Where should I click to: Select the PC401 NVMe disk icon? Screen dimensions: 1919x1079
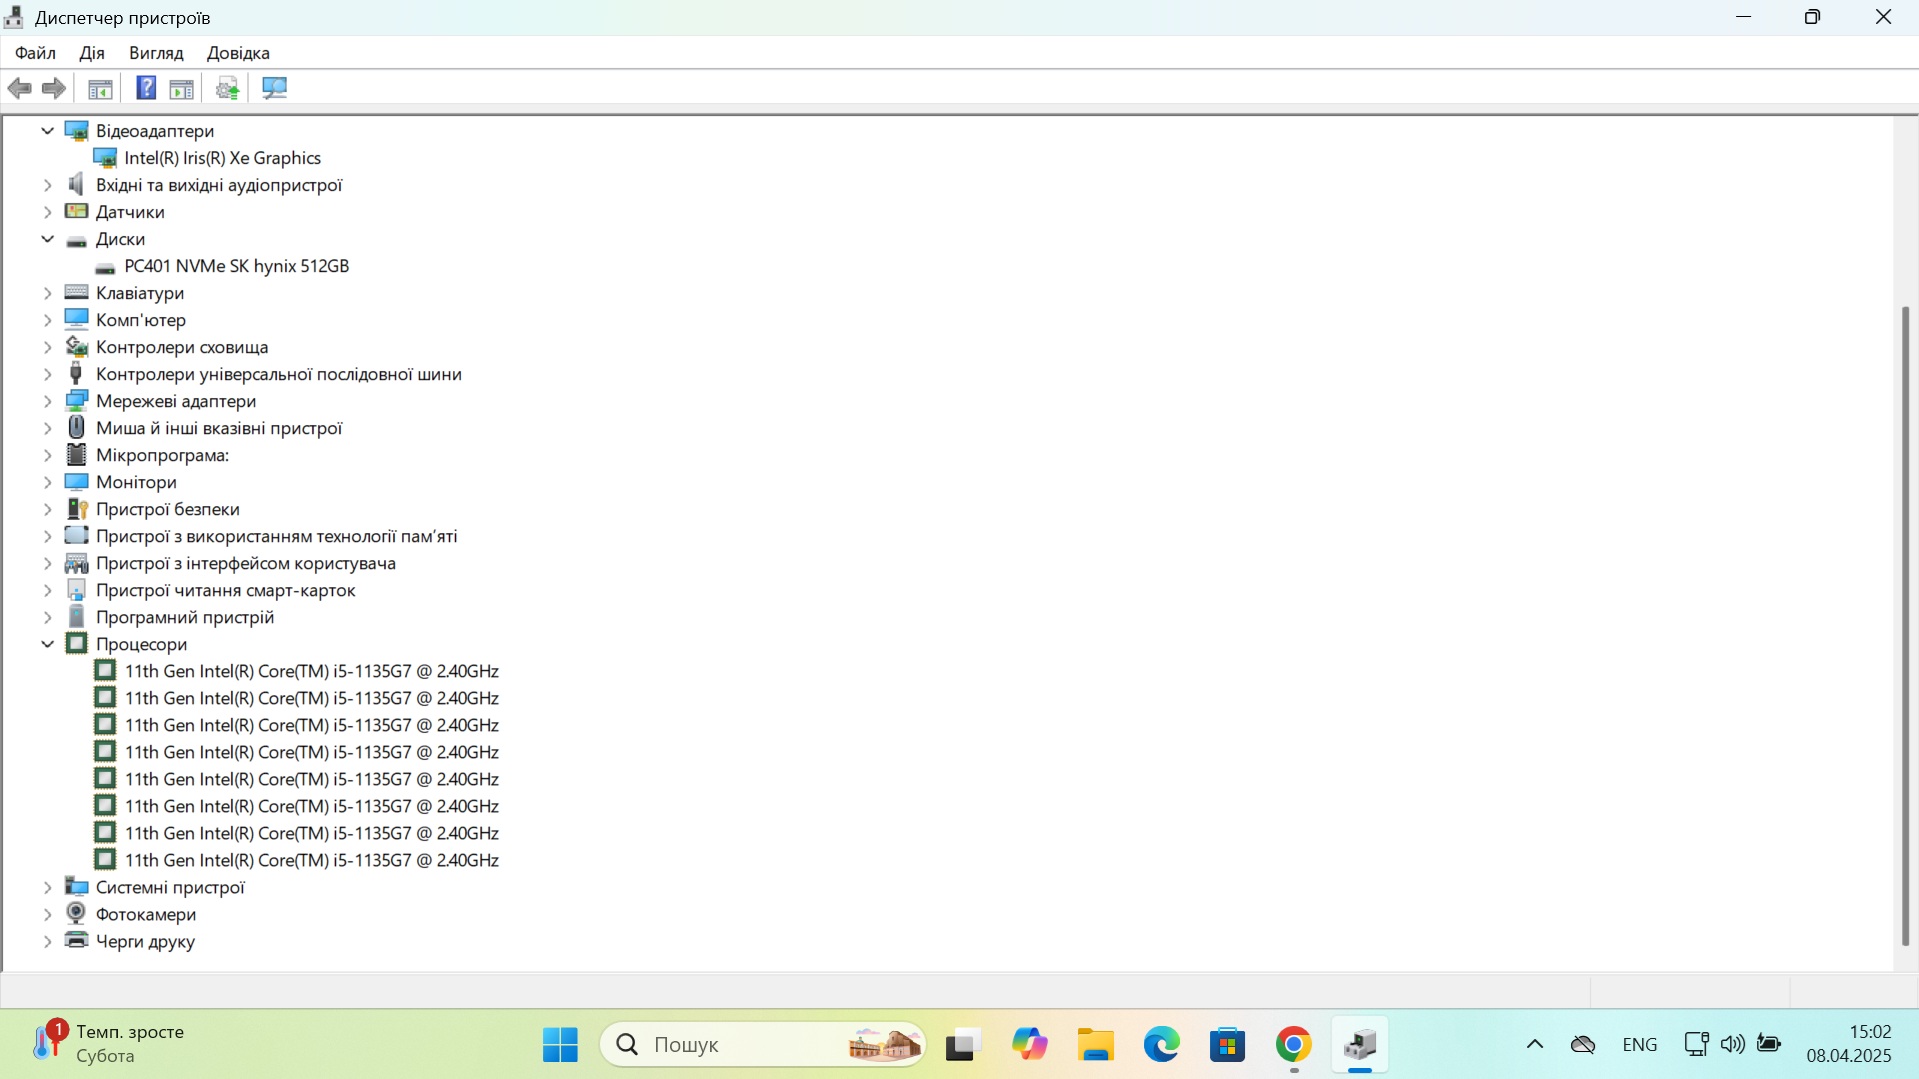(105, 267)
